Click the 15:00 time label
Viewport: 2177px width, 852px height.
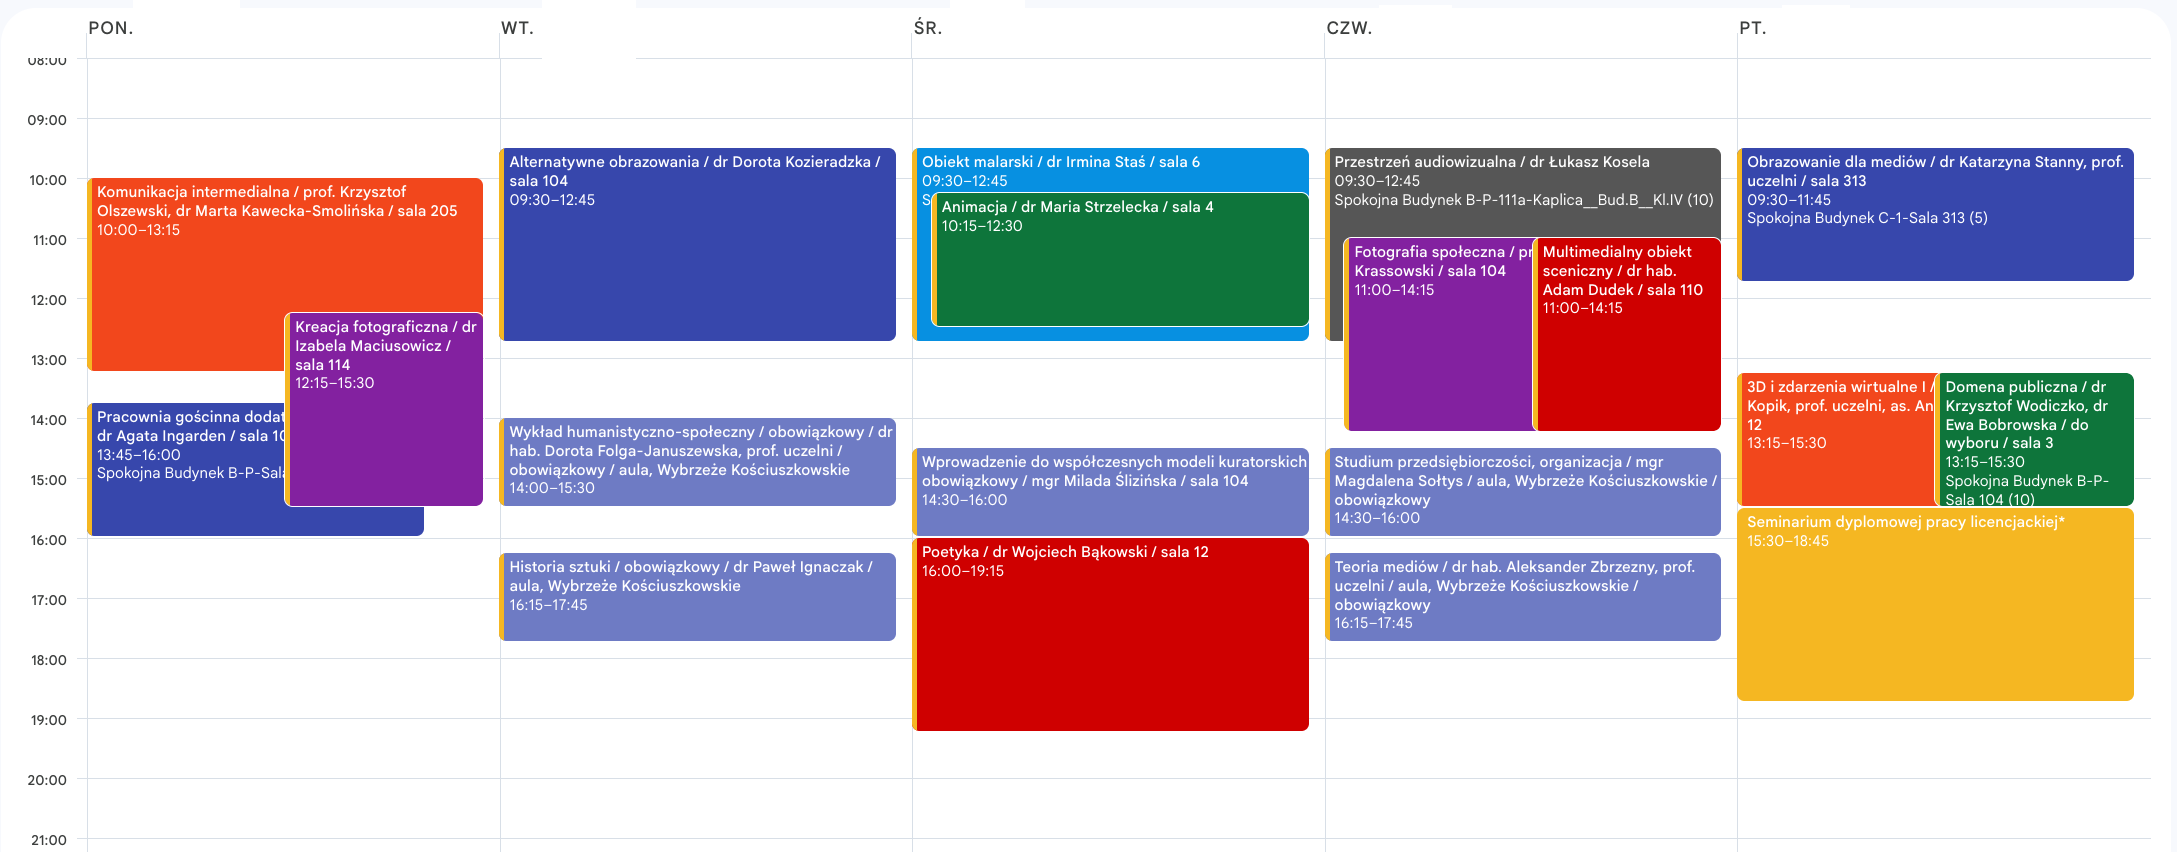pyautogui.click(x=47, y=480)
